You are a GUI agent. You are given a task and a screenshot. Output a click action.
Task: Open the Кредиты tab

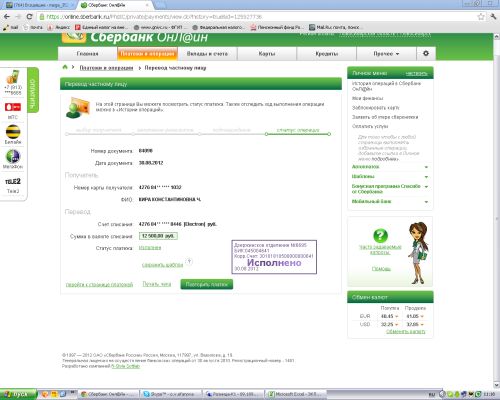[327, 53]
